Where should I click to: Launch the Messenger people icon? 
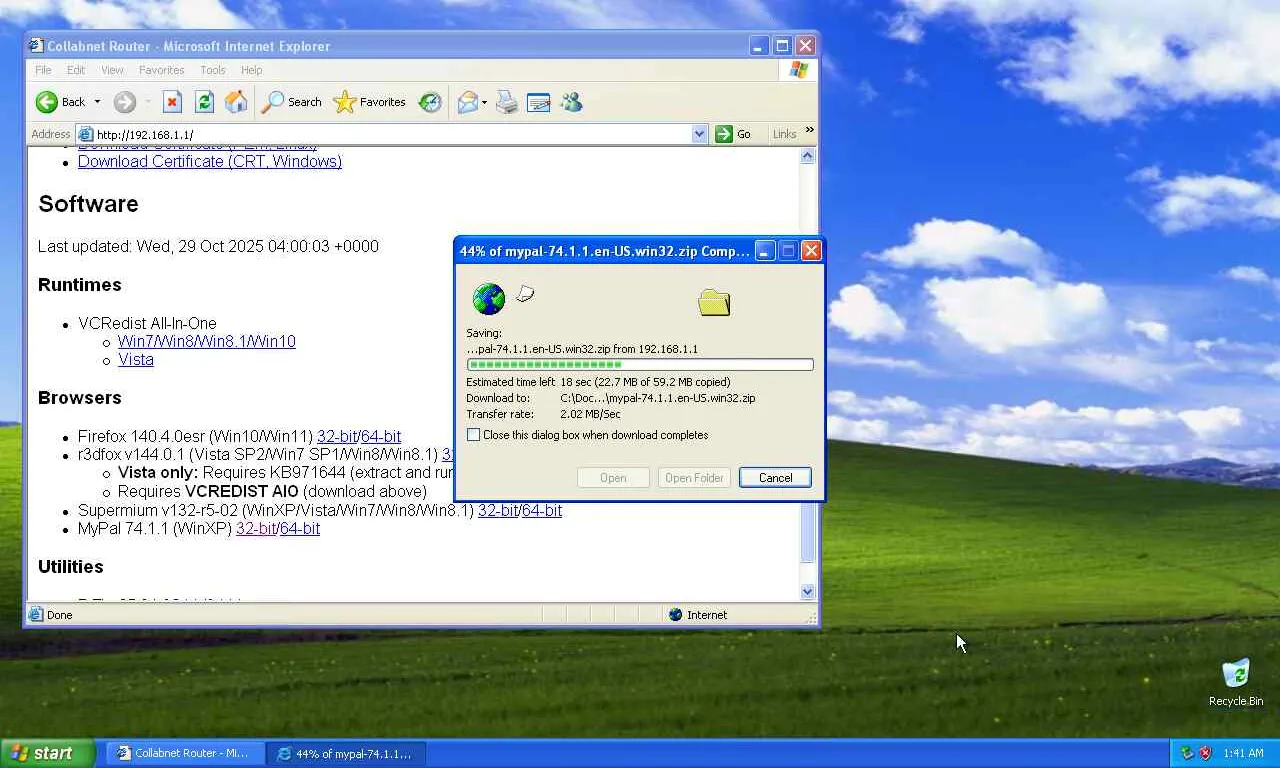[x=571, y=102]
